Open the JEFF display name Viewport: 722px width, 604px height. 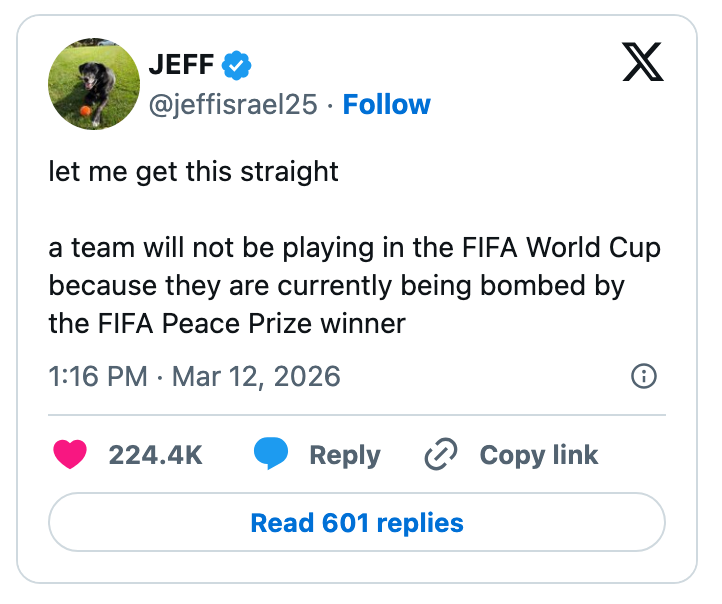point(181,66)
